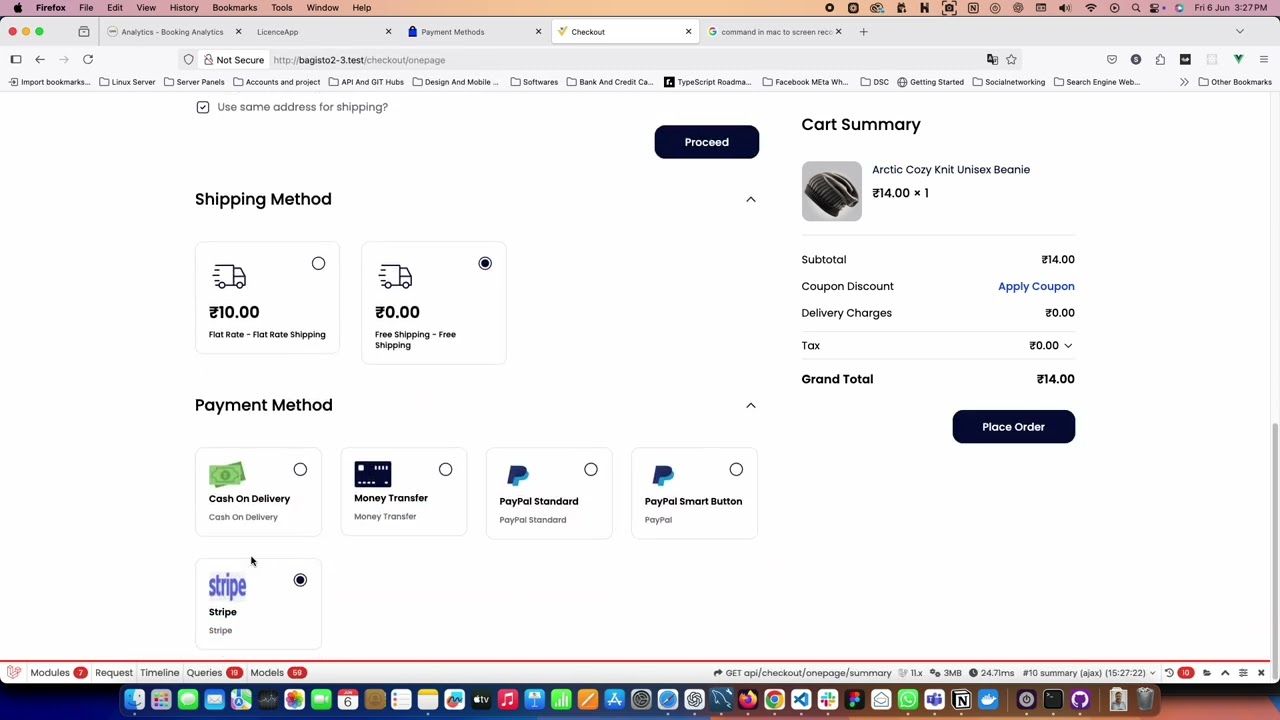Open the History menu in the menu bar
1280x720 pixels.
tap(184, 8)
